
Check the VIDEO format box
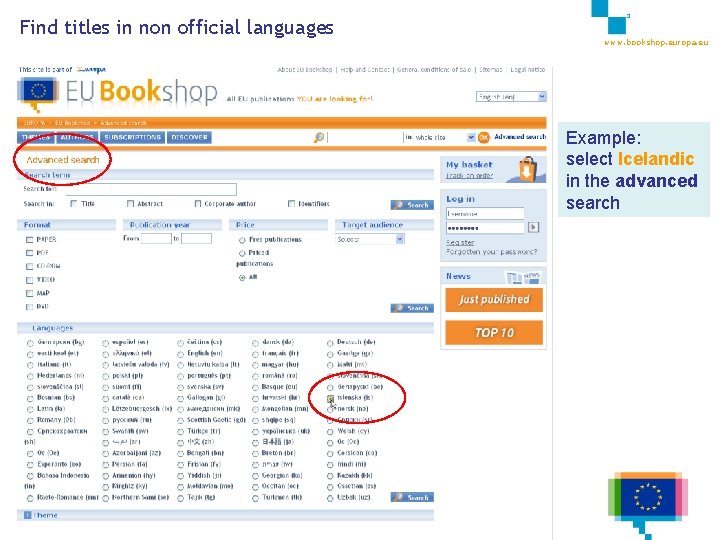29,280
